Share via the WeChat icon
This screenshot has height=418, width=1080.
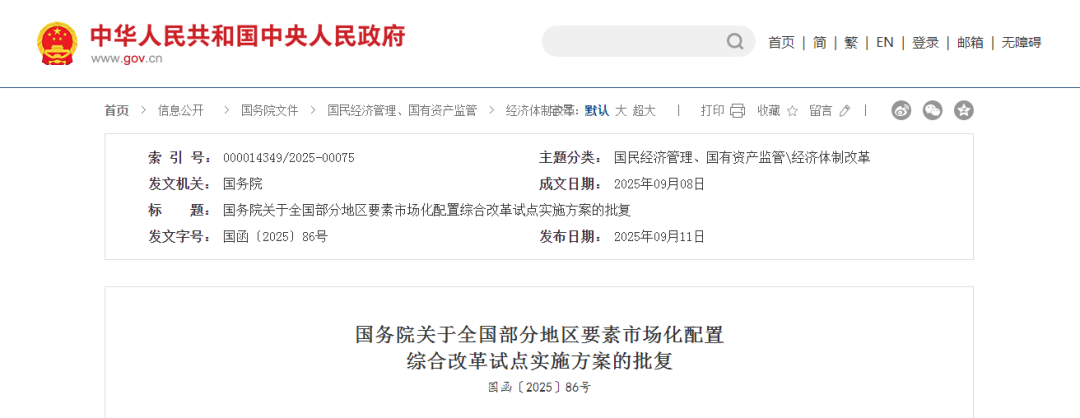click(x=933, y=110)
